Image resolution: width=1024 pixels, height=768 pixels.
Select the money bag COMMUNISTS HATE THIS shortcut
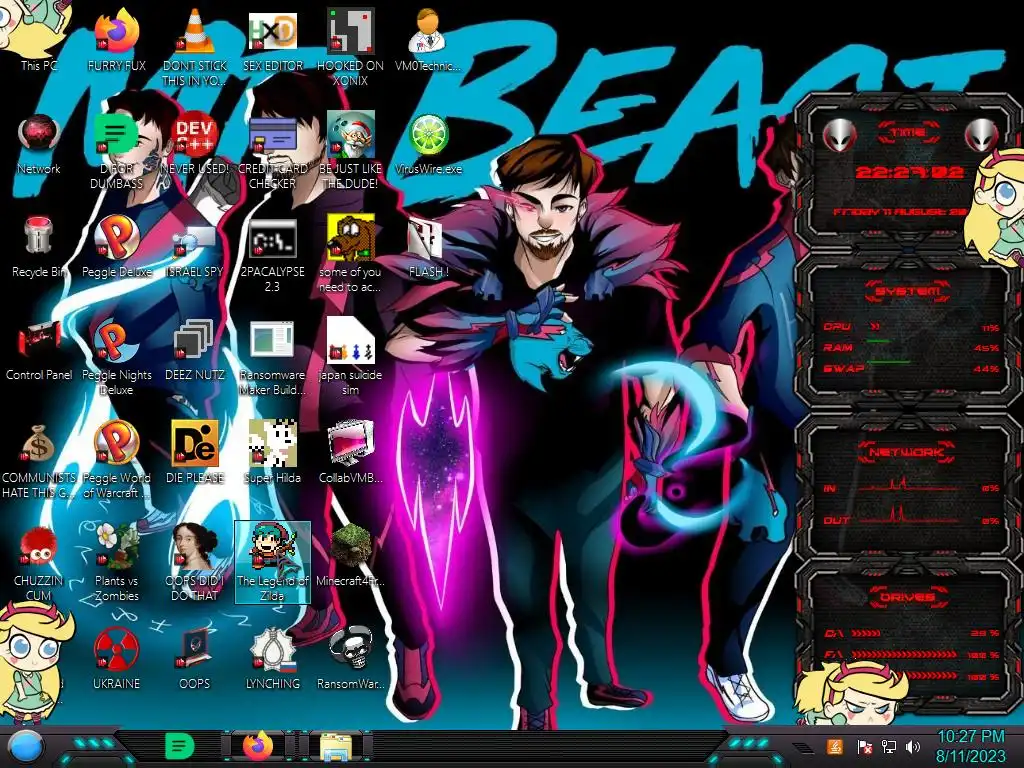(39, 461)
